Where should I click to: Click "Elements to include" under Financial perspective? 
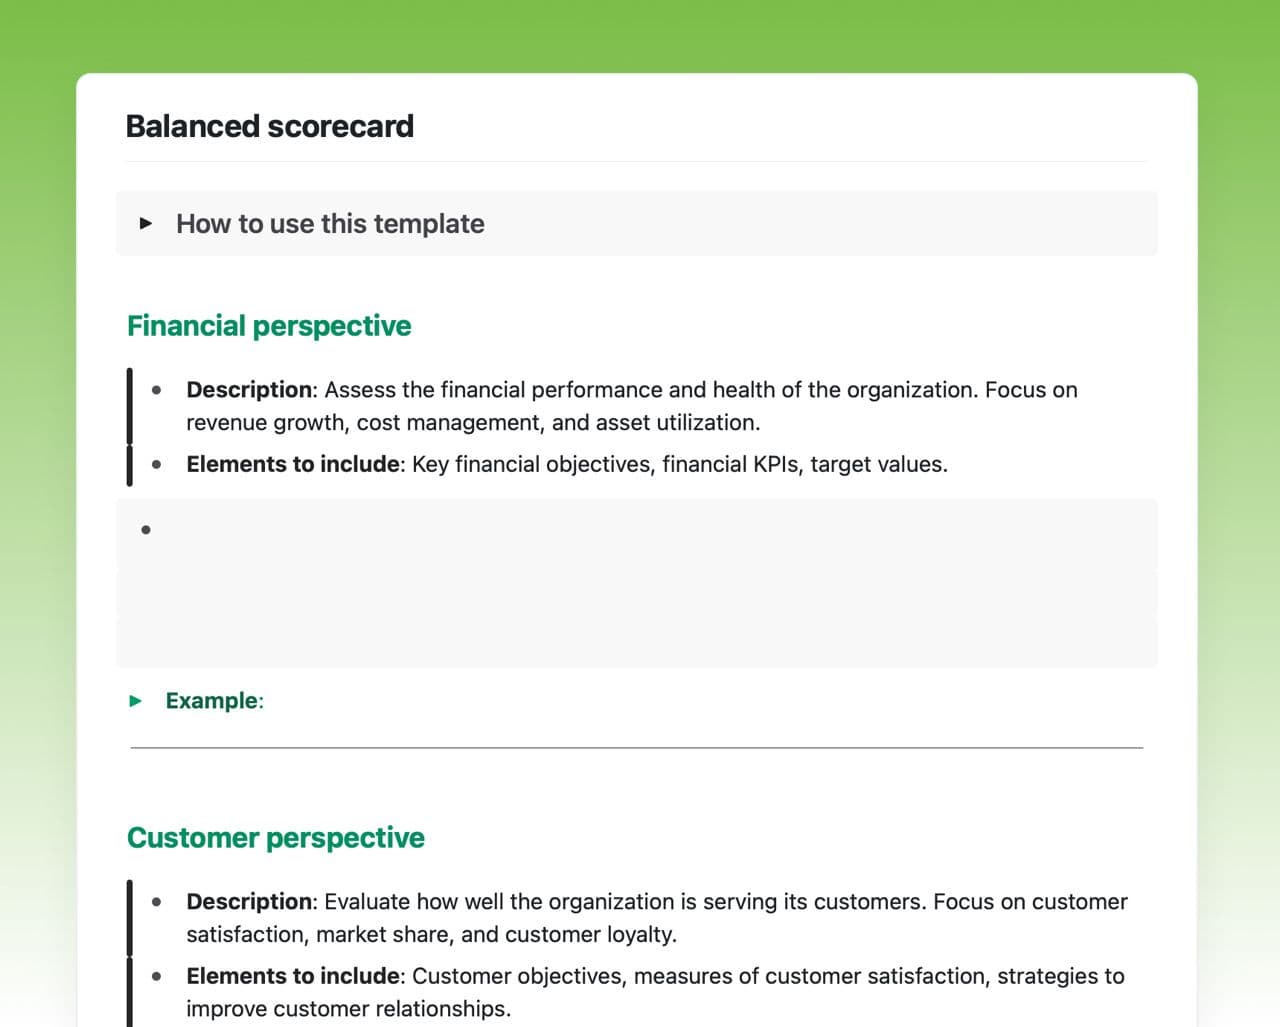[292, 464]
